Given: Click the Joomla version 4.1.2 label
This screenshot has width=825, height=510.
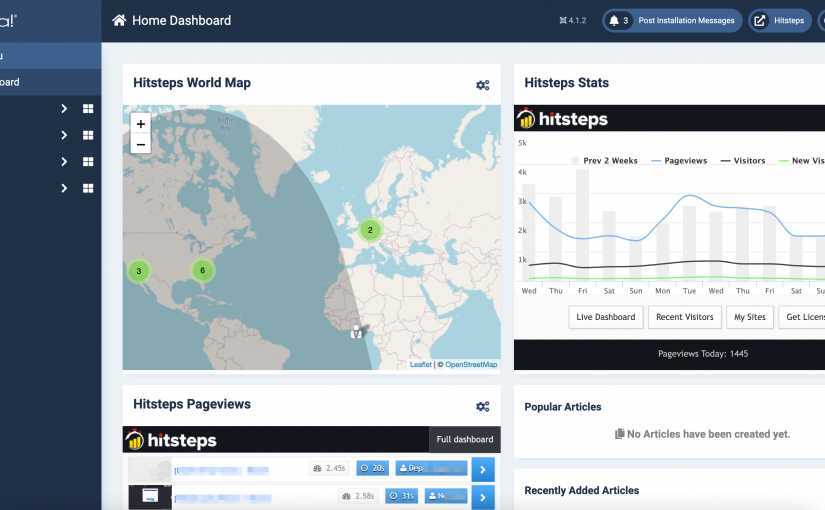Looking at the screenshot, I should tap(572, 21).
